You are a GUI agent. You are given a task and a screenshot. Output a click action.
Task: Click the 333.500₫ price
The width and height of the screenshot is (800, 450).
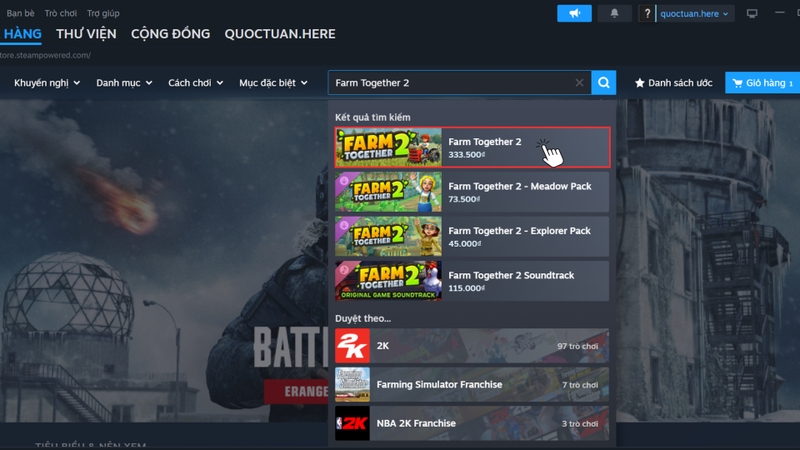coord(467,155)
